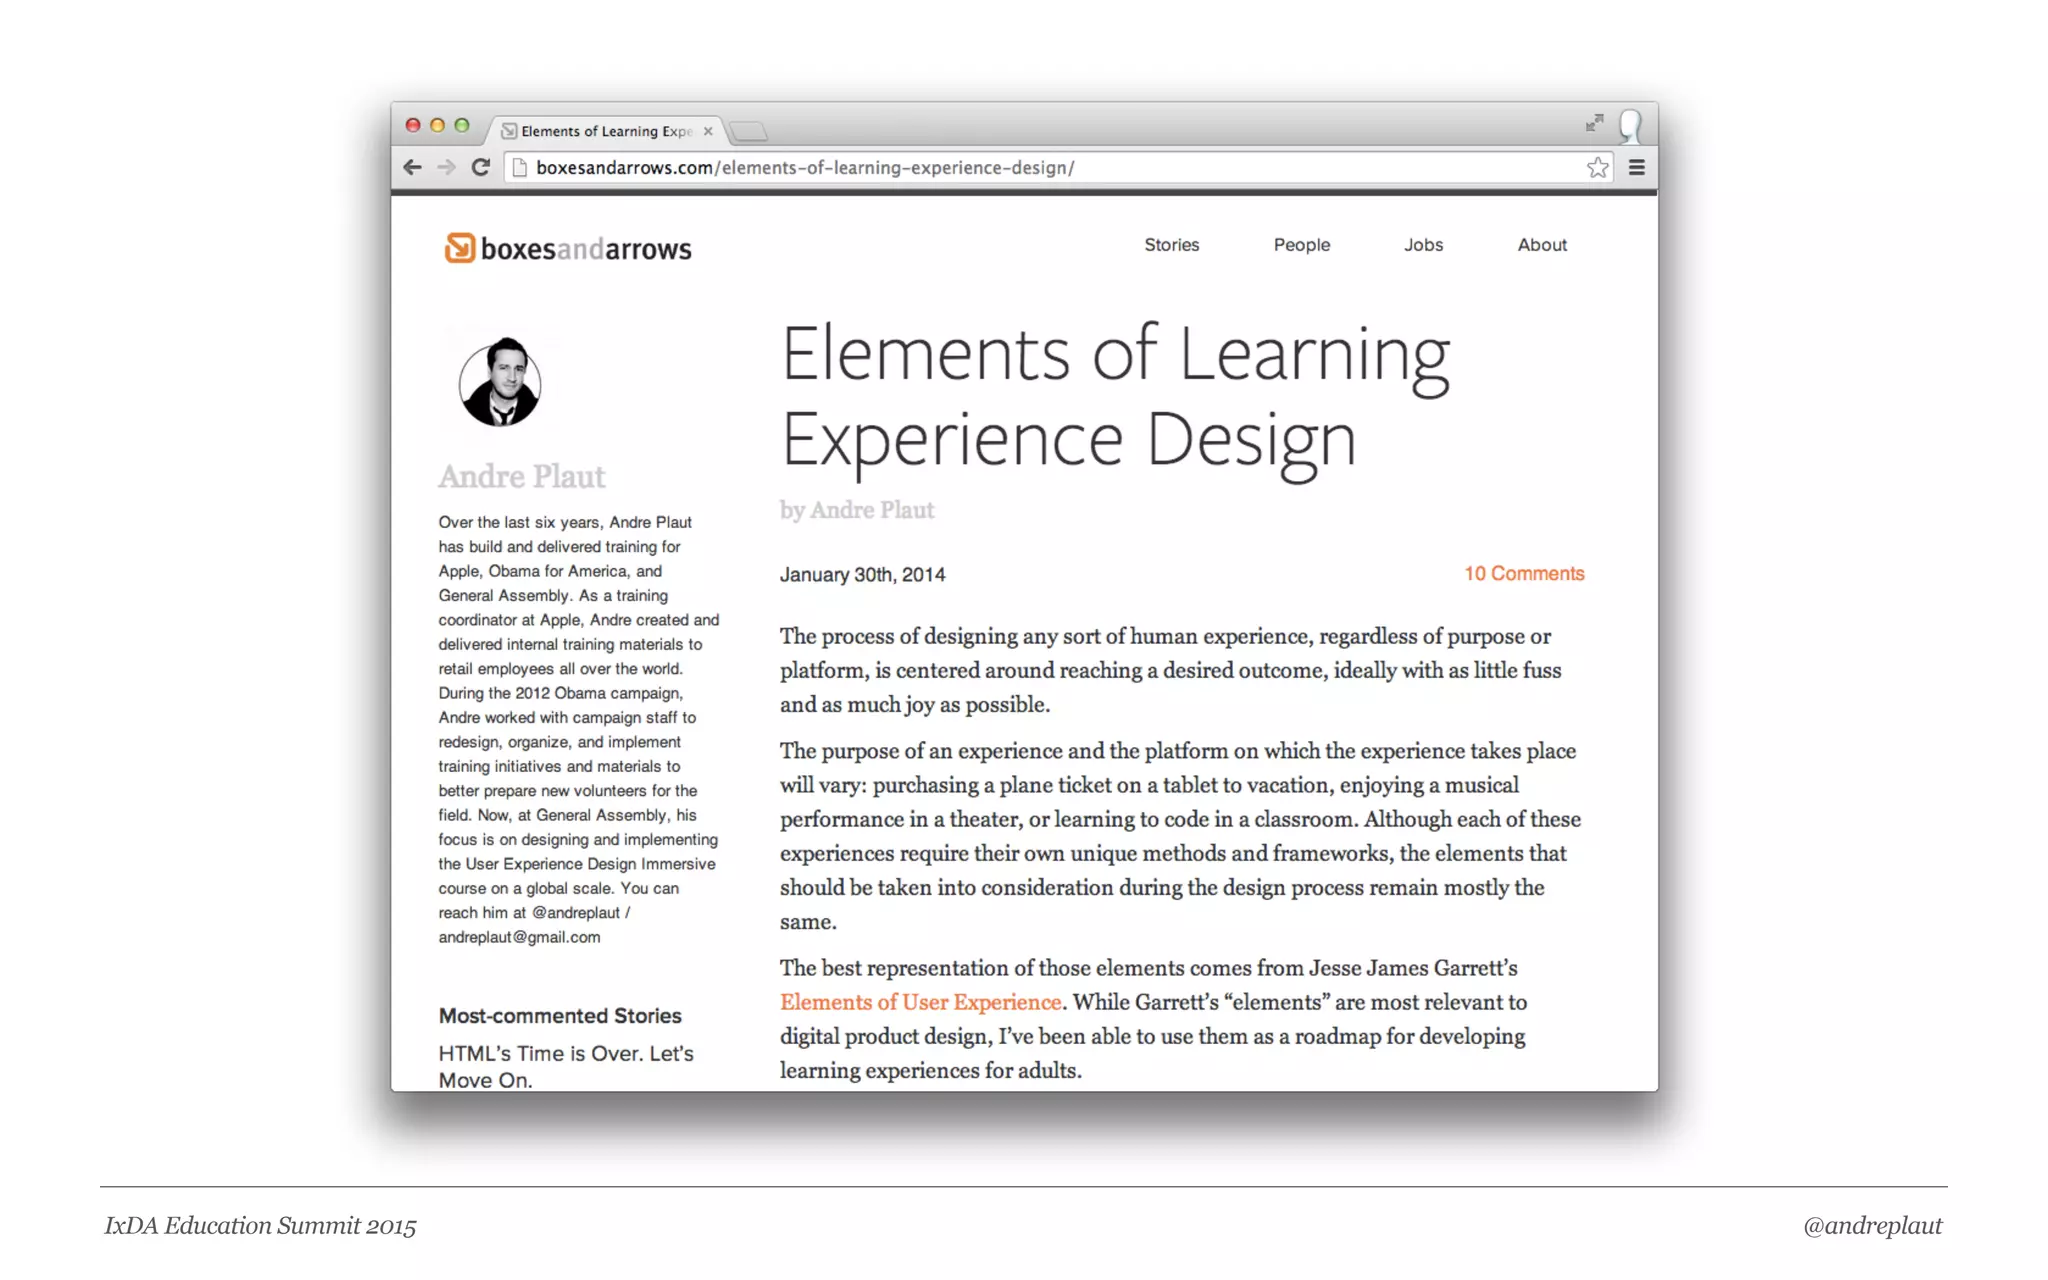Open the Chrome hamburger menu
The height and width of the screenshot is (1280, 2048).
click(x=1636, y=167)
